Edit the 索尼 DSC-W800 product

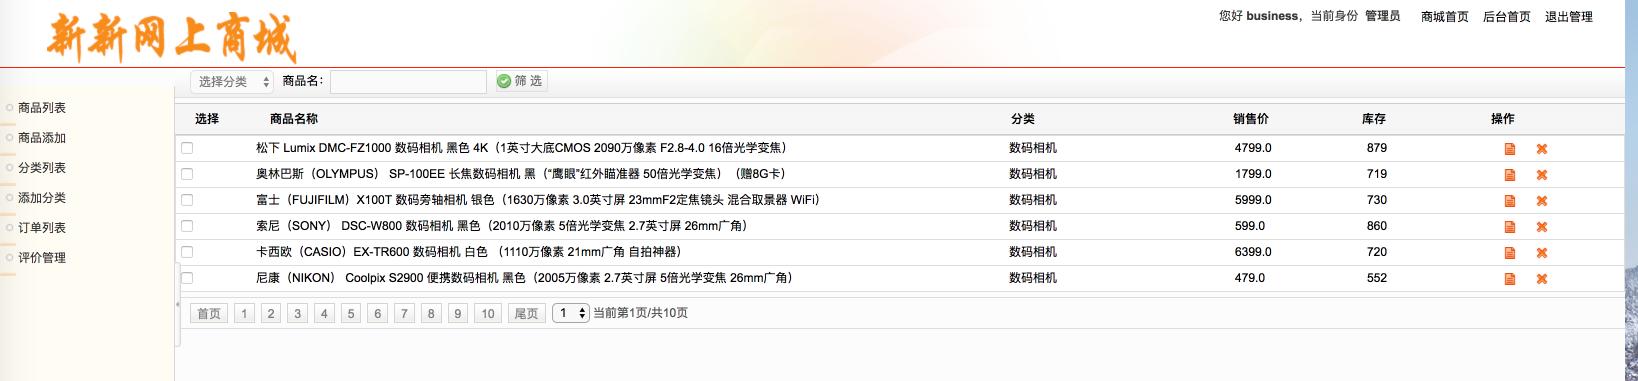(1510, 227)
